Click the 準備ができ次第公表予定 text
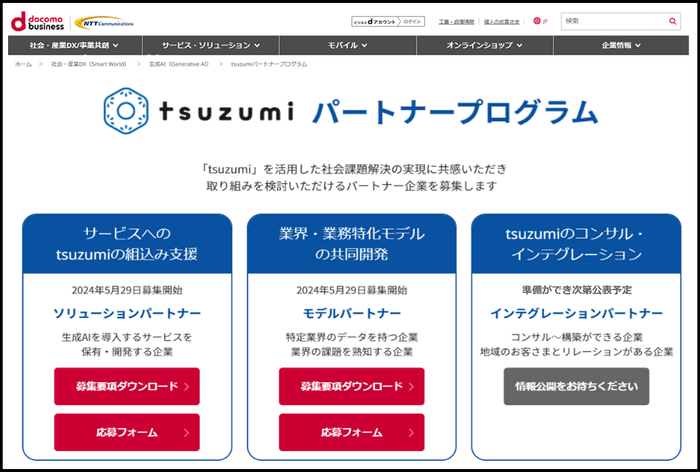 pos(577,290)
